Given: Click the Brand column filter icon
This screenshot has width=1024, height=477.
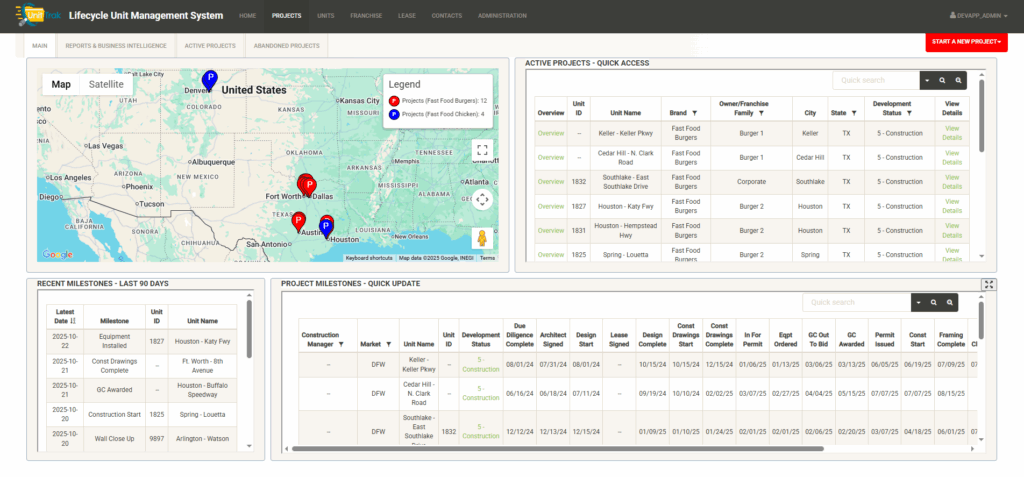Looking at the screenshot, I should [694, 114].
